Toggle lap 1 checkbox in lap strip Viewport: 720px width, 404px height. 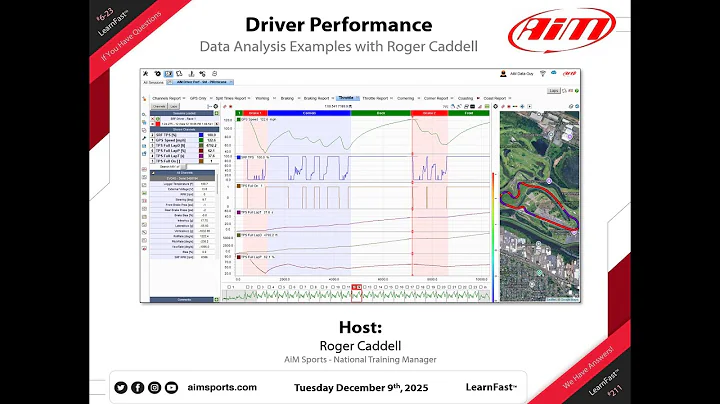(229, 287)
